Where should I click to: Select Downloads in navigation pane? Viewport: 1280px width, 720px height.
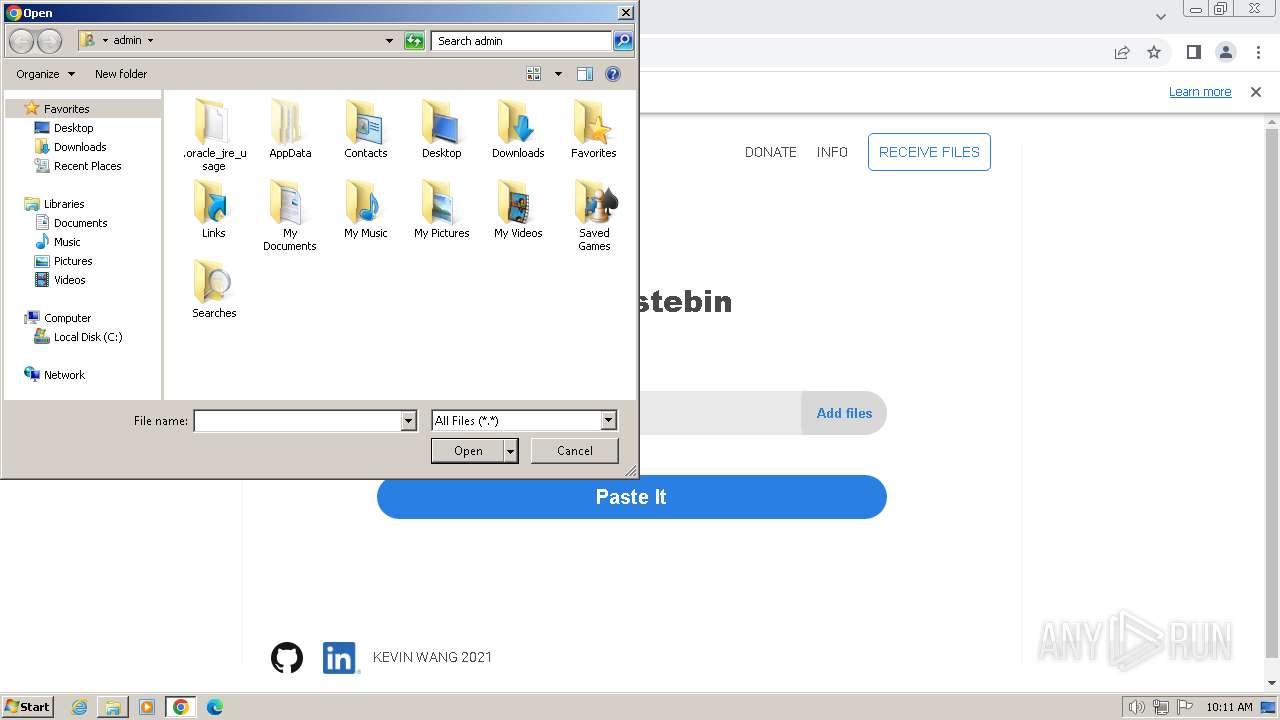pos(80,147)
